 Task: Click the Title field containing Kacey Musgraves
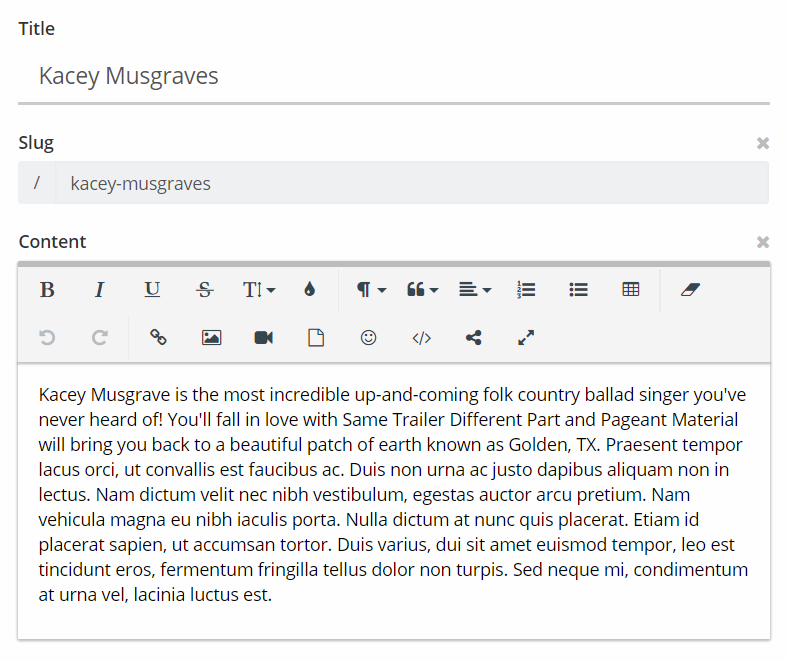(393, 76)
